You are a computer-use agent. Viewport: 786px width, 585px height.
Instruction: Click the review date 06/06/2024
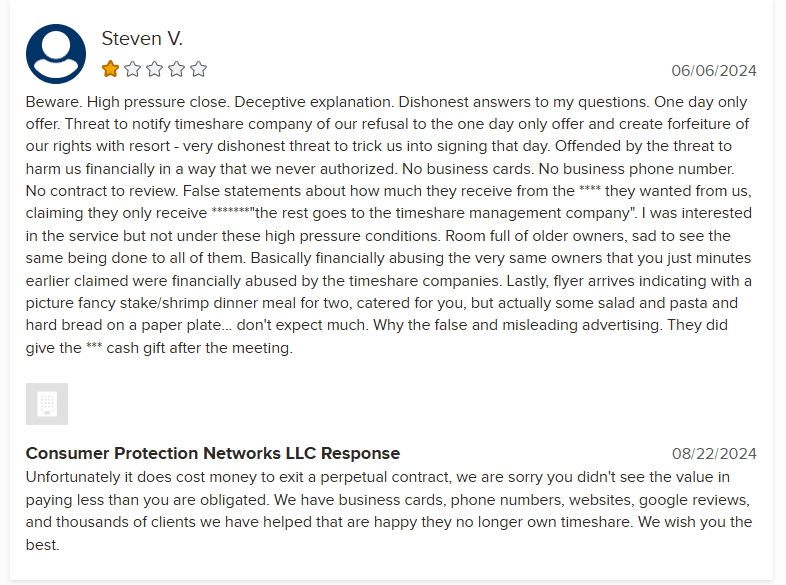coord(714,70)
